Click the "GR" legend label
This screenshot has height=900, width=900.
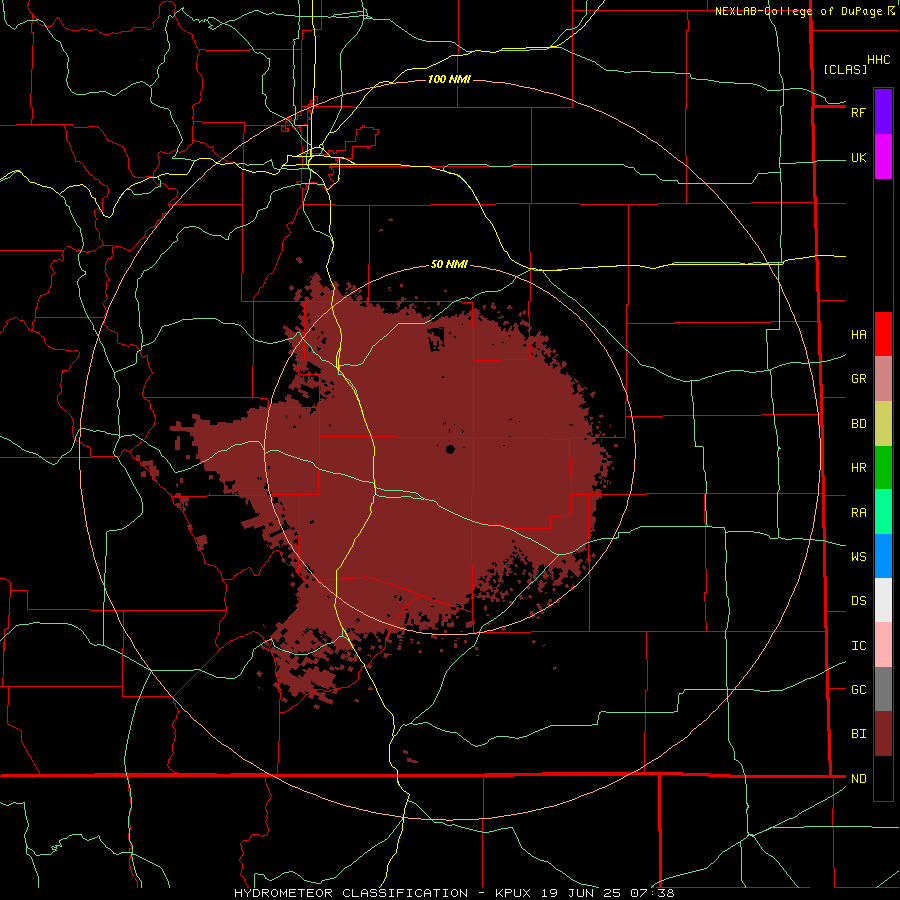point(859,379)
